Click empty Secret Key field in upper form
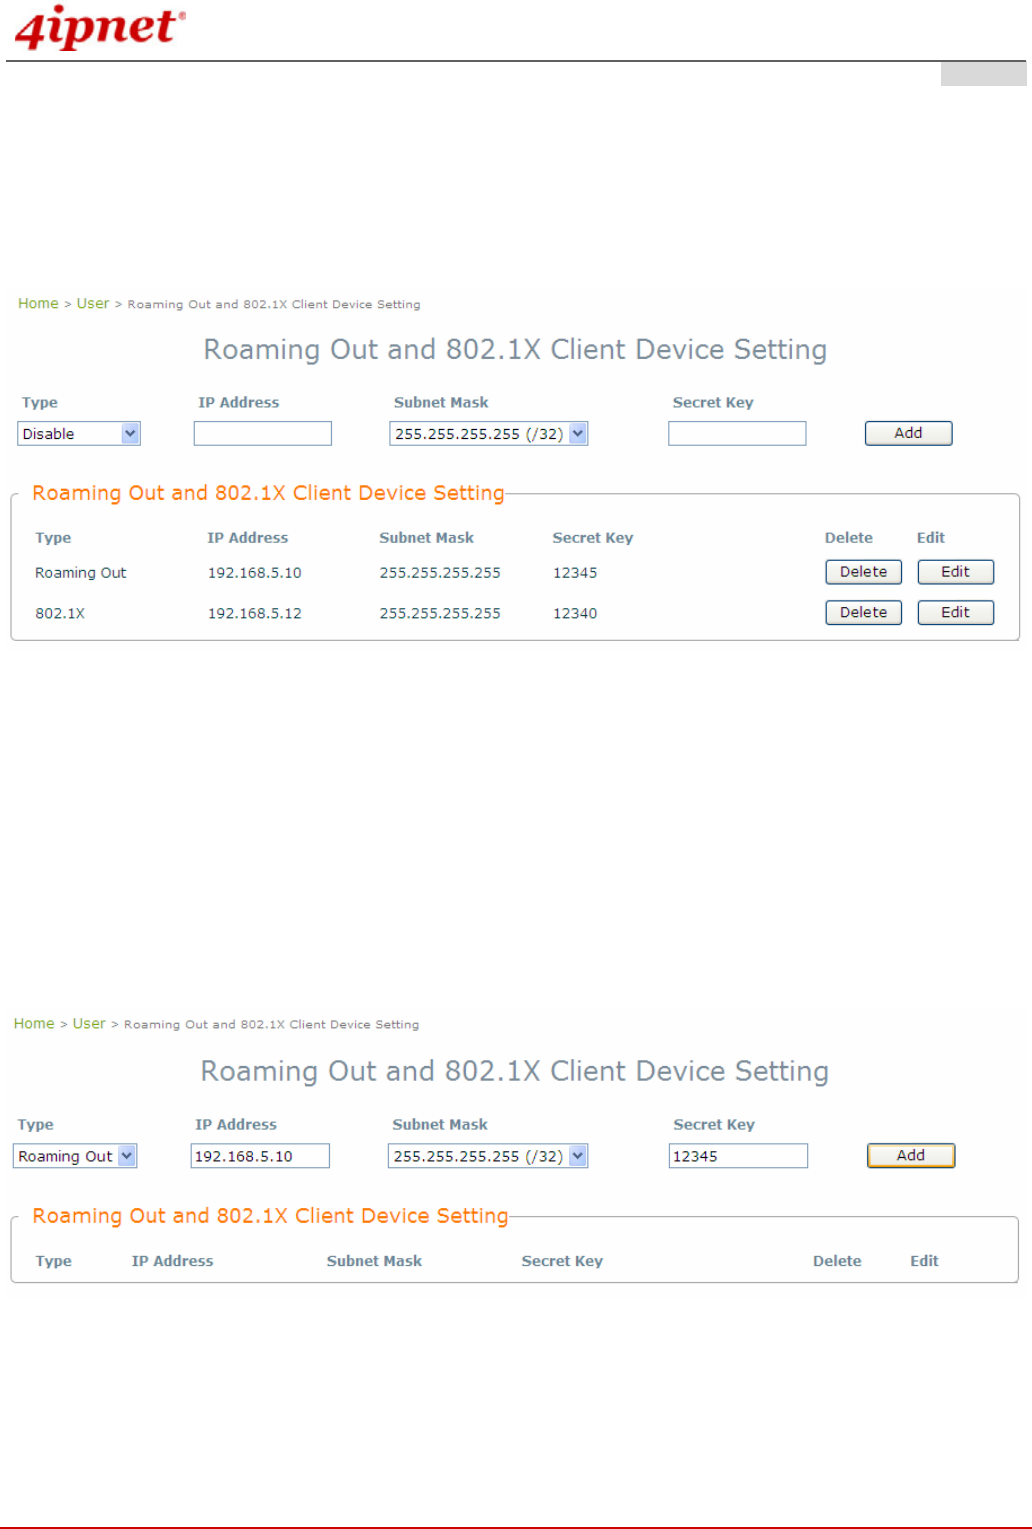The image size is (1032, 1529). coord(737,433)
